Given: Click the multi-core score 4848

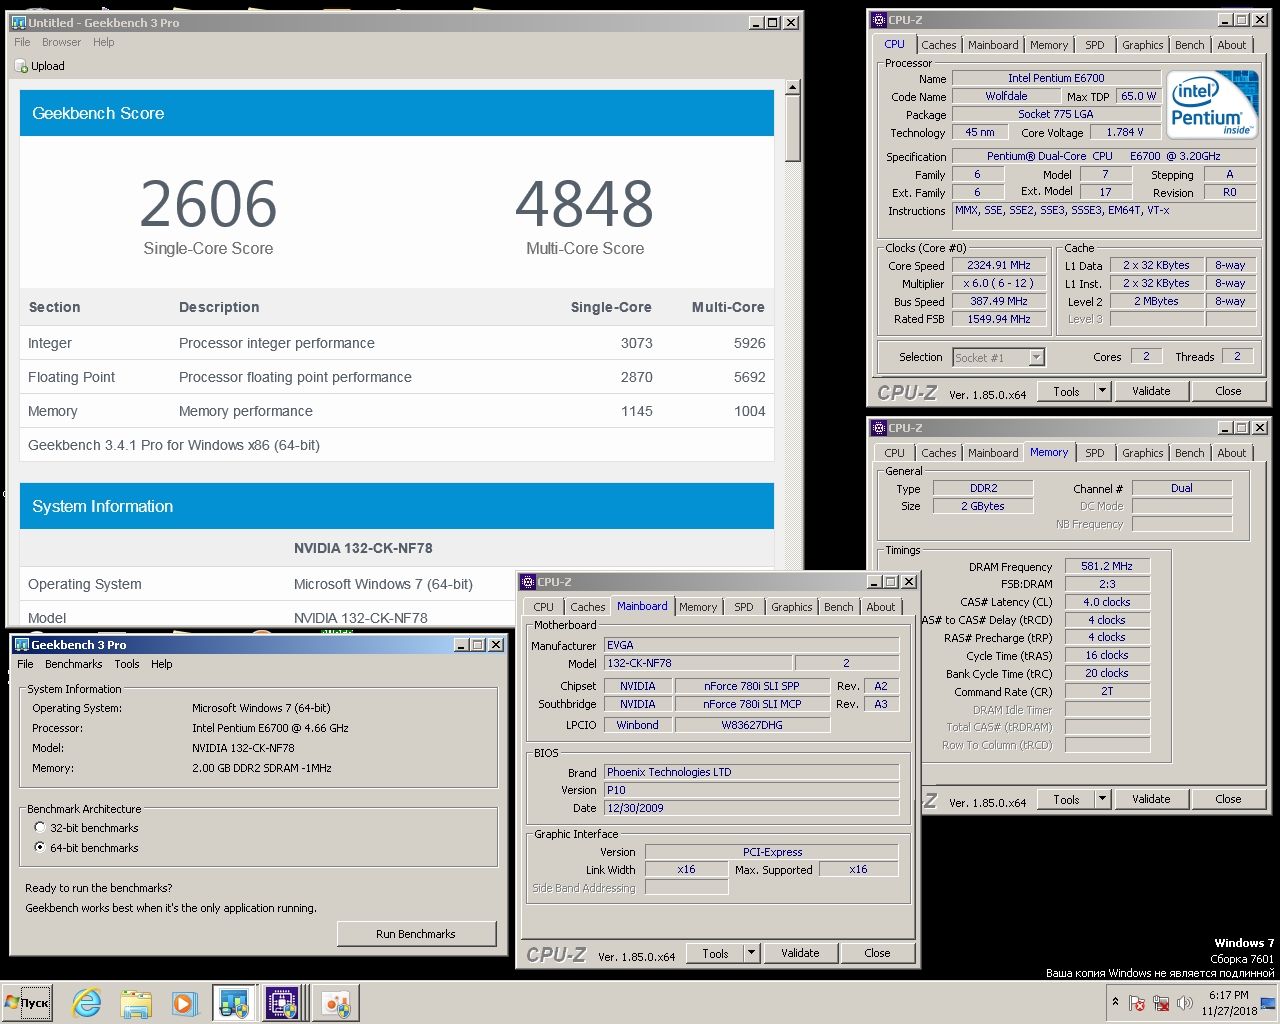Looking at the screenshot, I should pos(585,204).
